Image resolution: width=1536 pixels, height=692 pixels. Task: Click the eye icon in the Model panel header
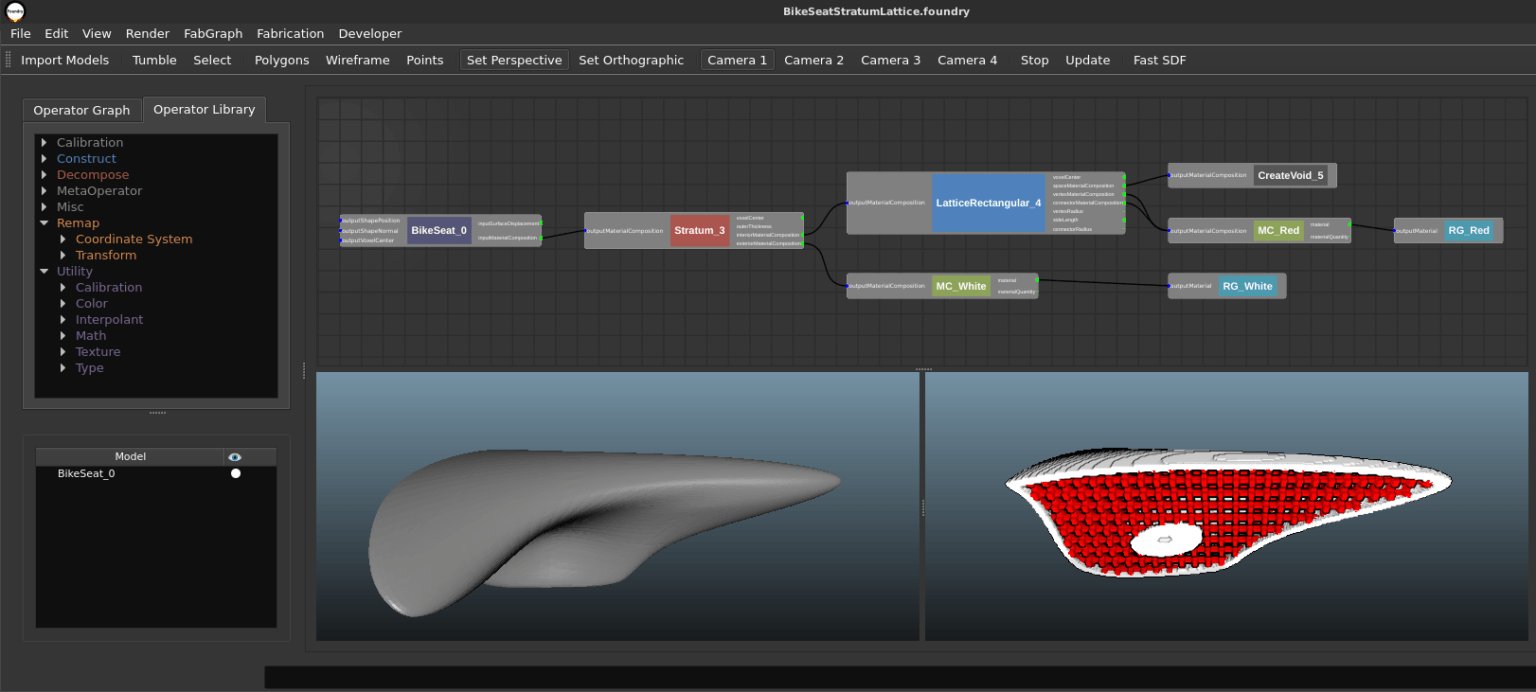click(236, 456)
